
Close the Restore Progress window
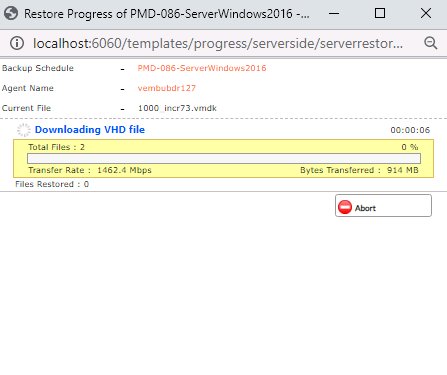coord(426,14)
